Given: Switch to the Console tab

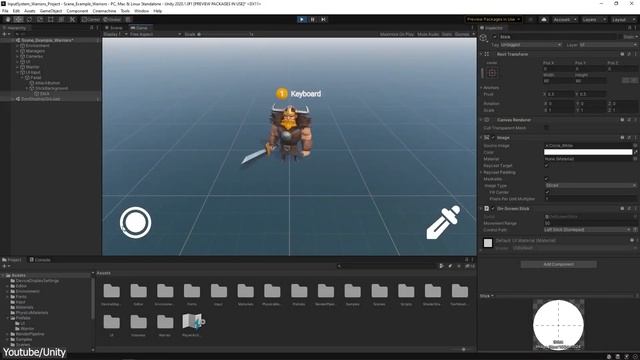Looking at the screenshot, I should (x=40, y=260).
